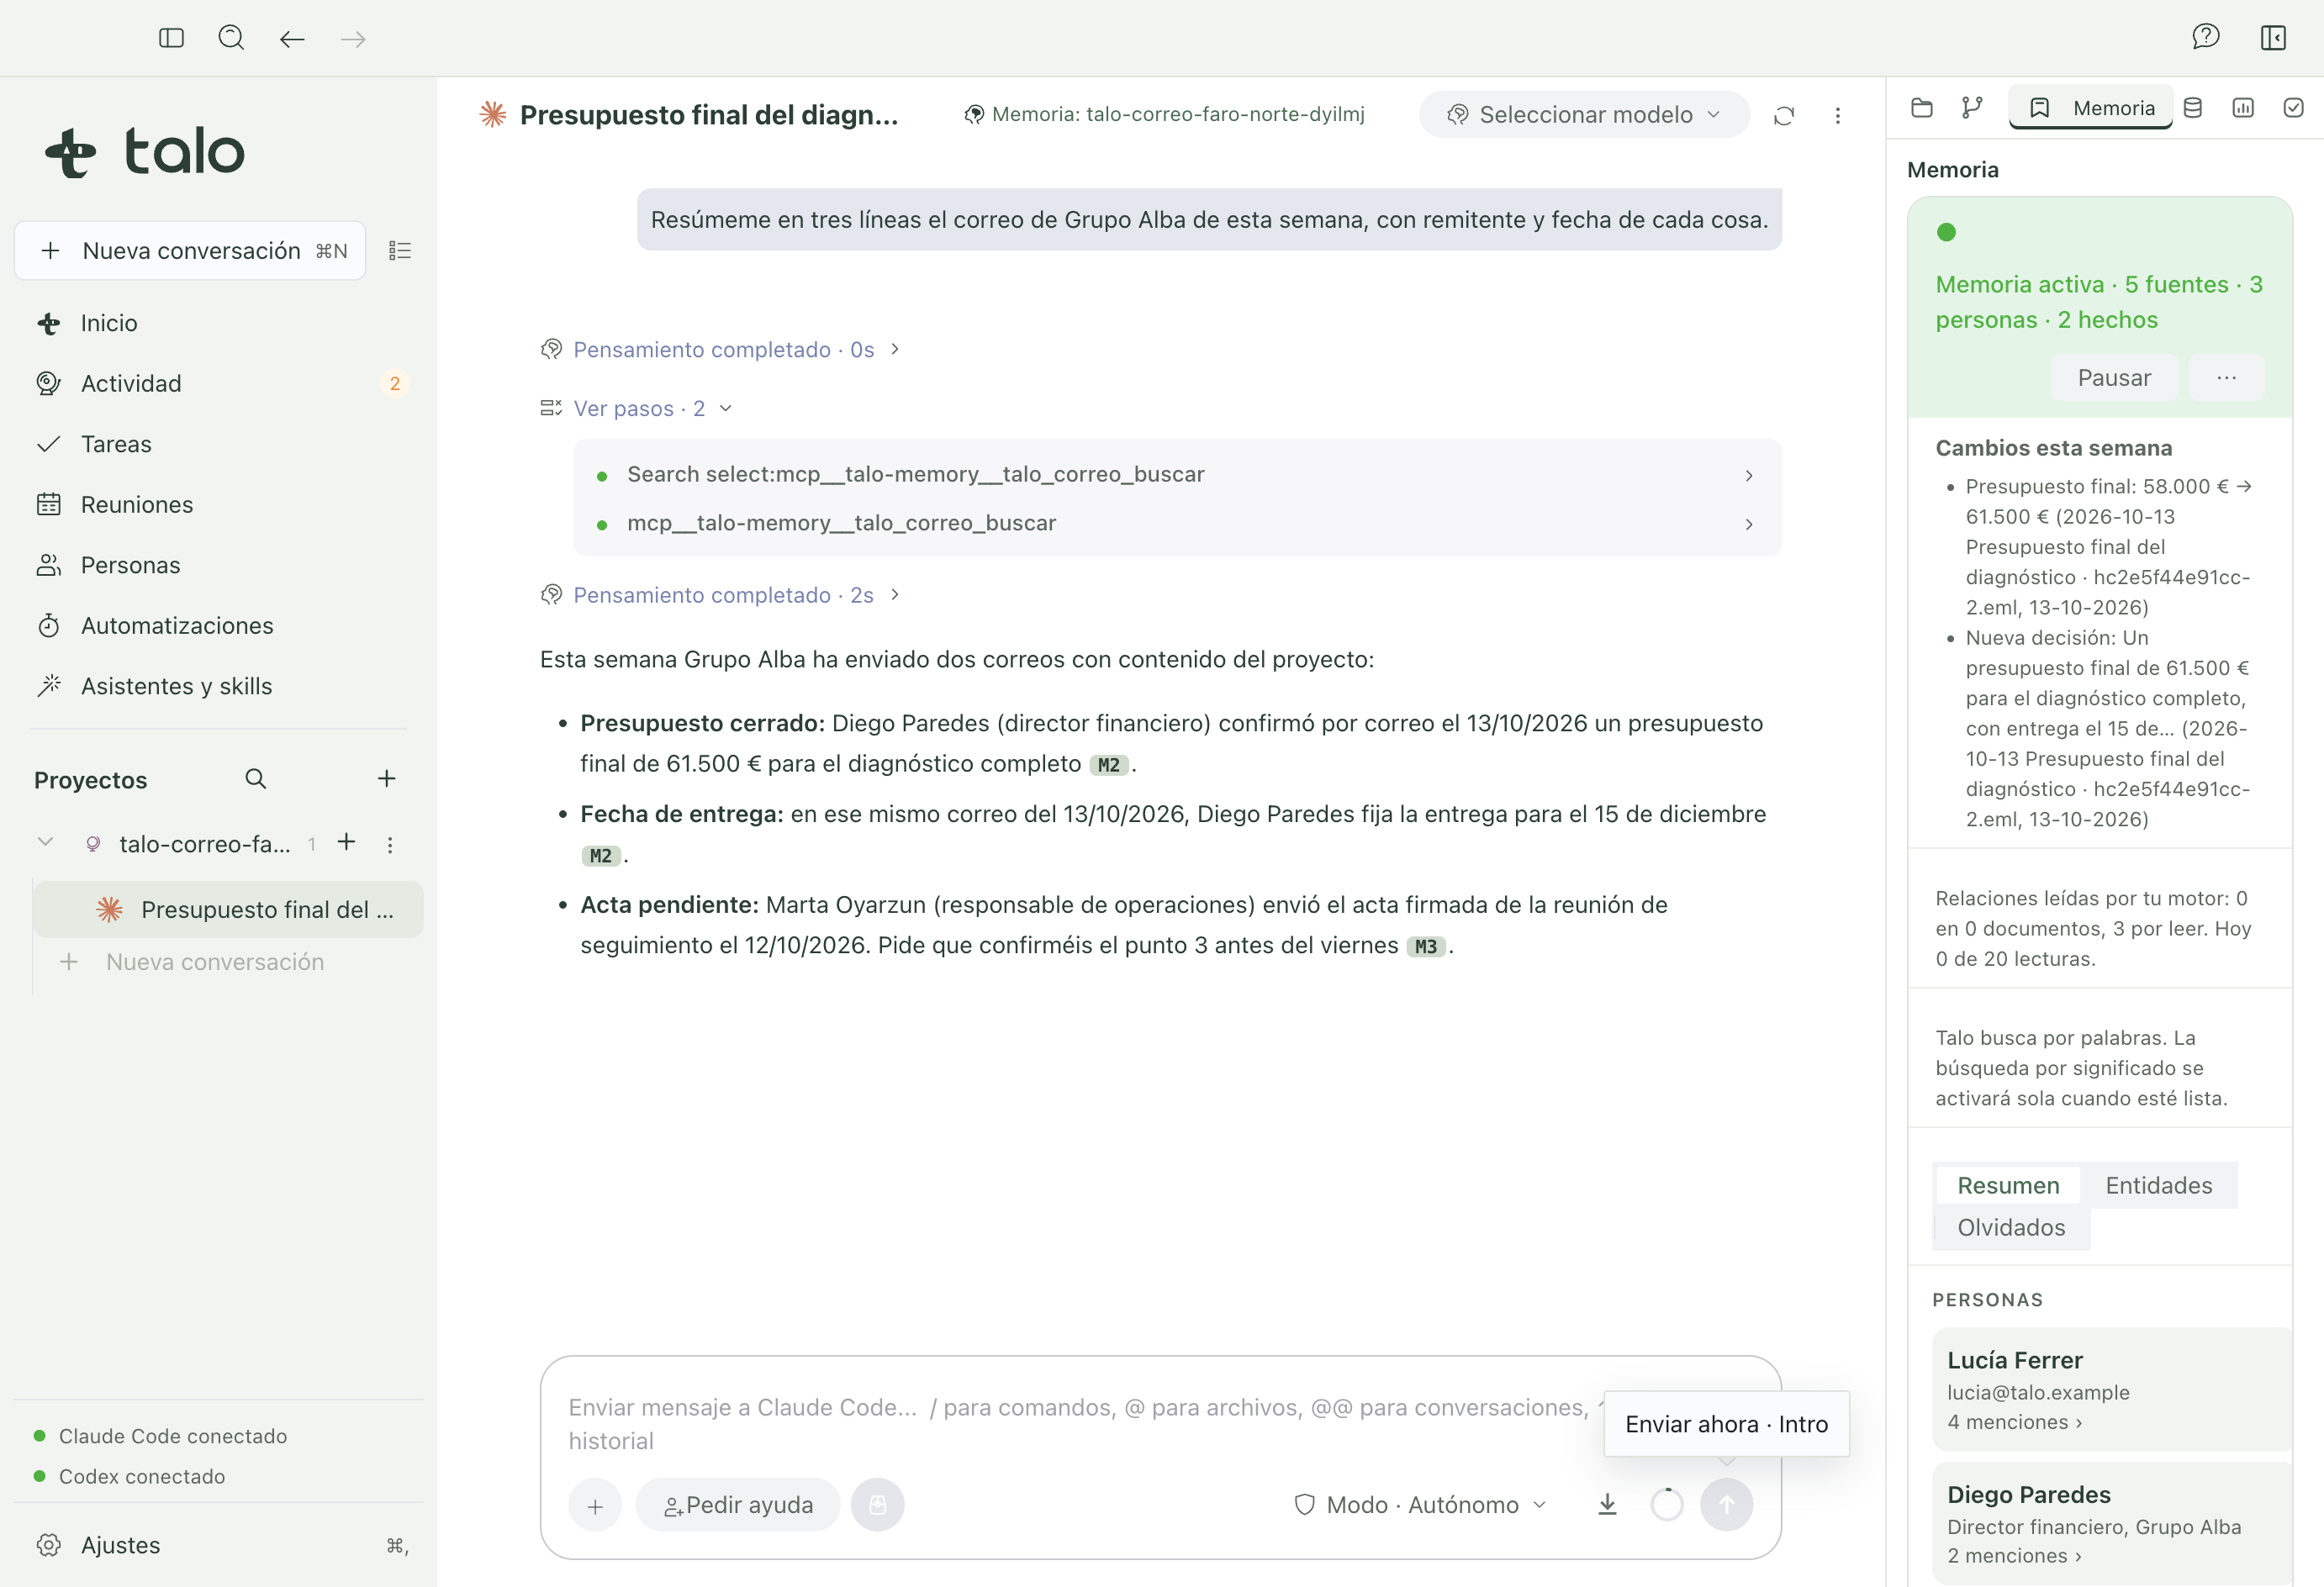Click the download arrow in composer

(x=1607, y=1504)
